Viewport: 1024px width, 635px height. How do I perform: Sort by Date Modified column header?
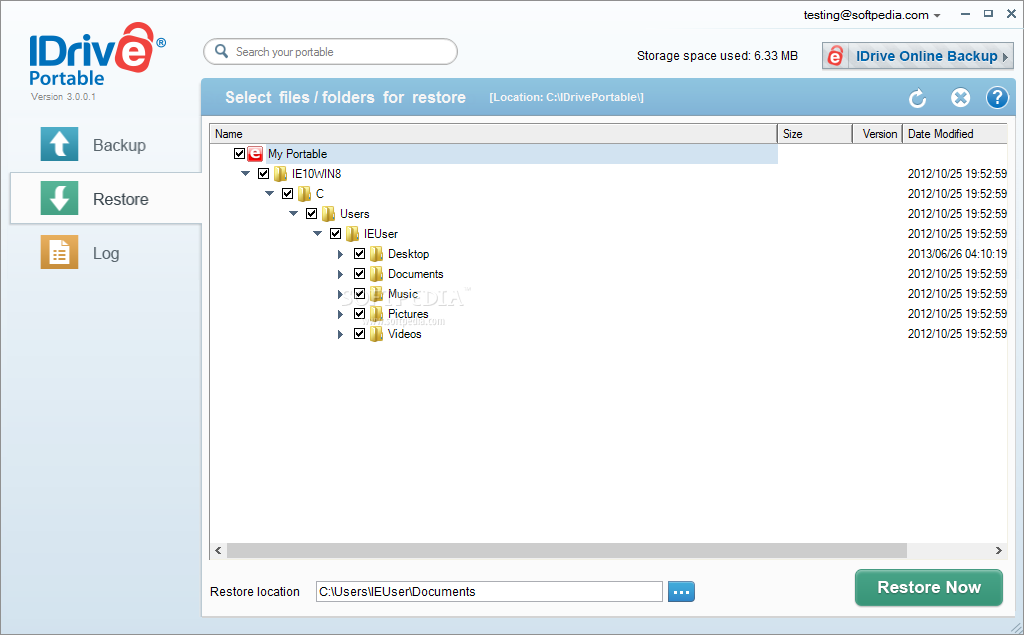point(955,134)
